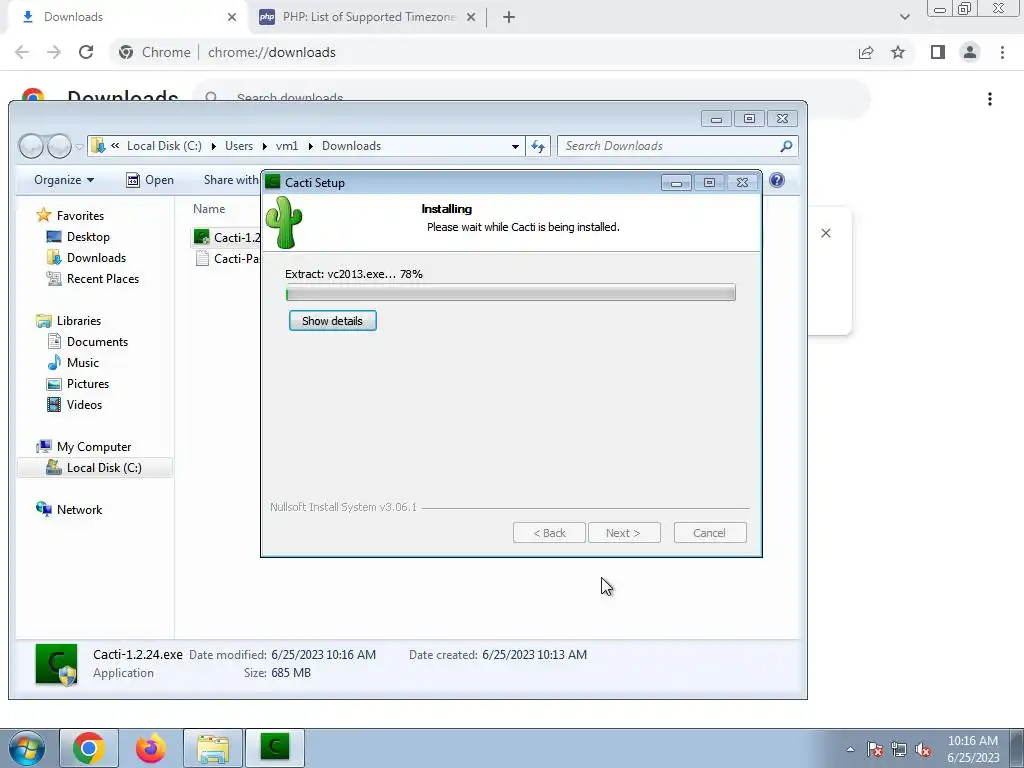The width and height of the screenshot is (1024, 768).
Task: Click the Chrome forward arrow
Action: tap(54, 52)
